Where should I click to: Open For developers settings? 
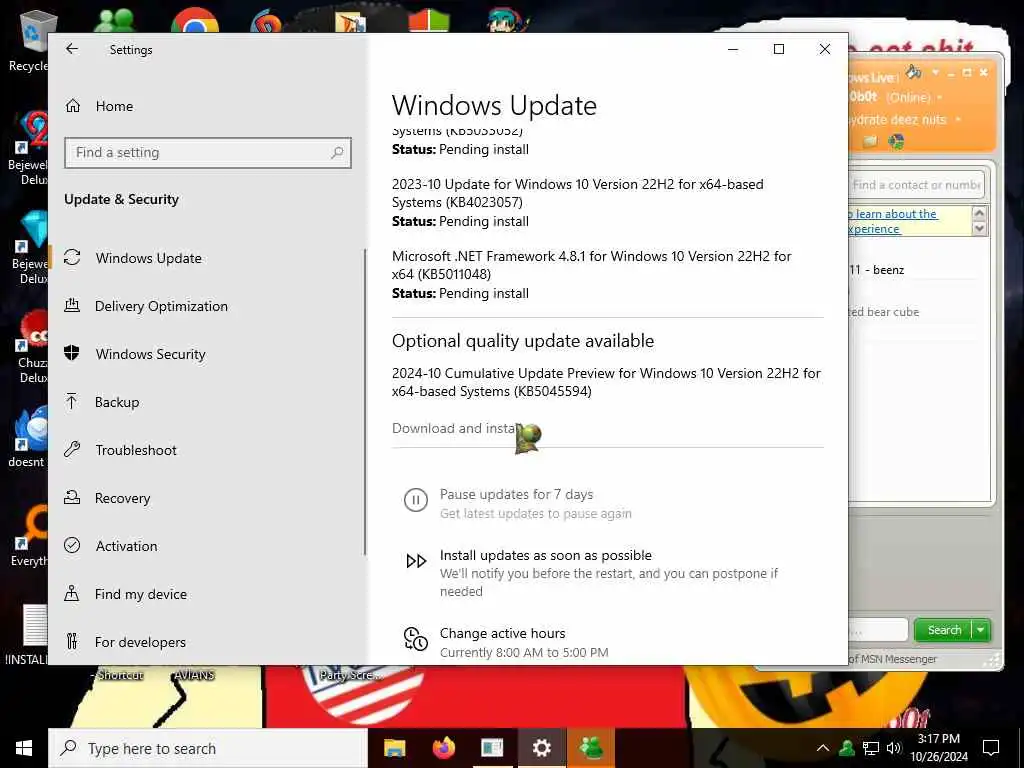140,642
